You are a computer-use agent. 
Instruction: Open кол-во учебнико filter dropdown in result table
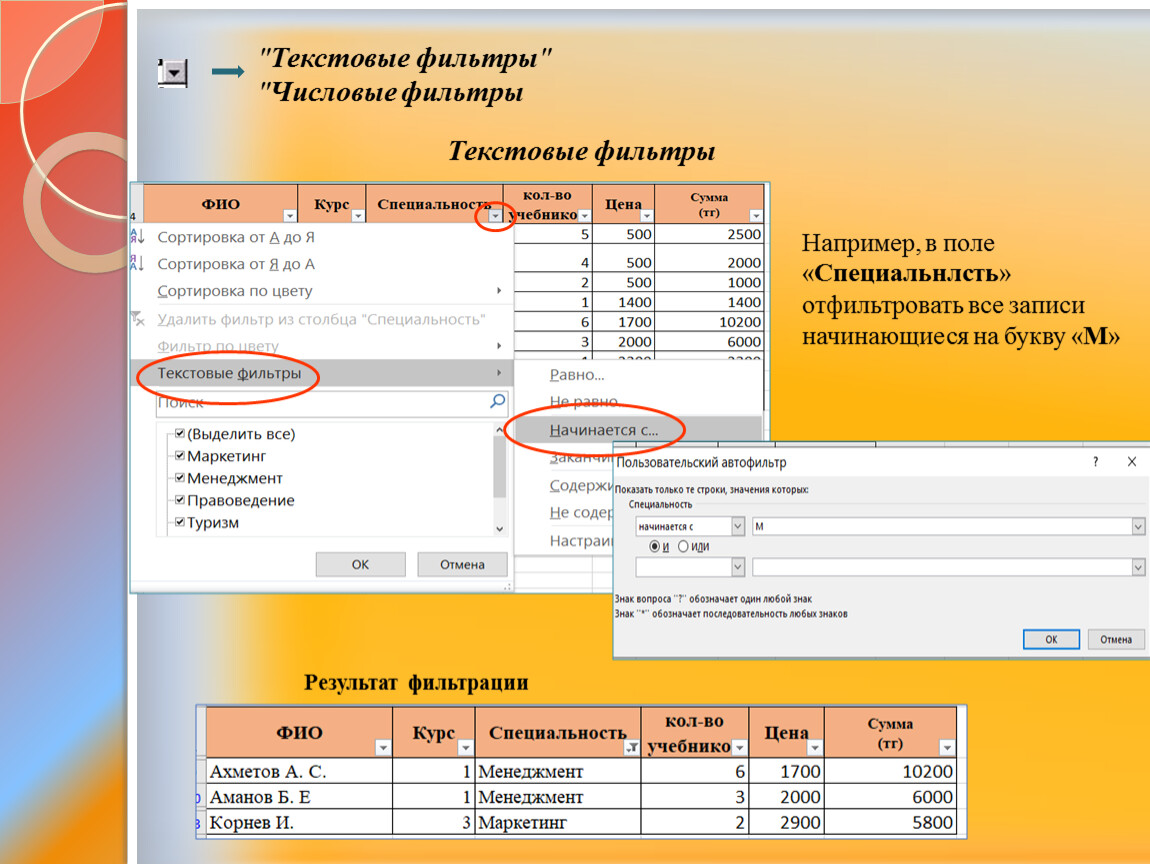pyautogui.click(x=739, y=747)
